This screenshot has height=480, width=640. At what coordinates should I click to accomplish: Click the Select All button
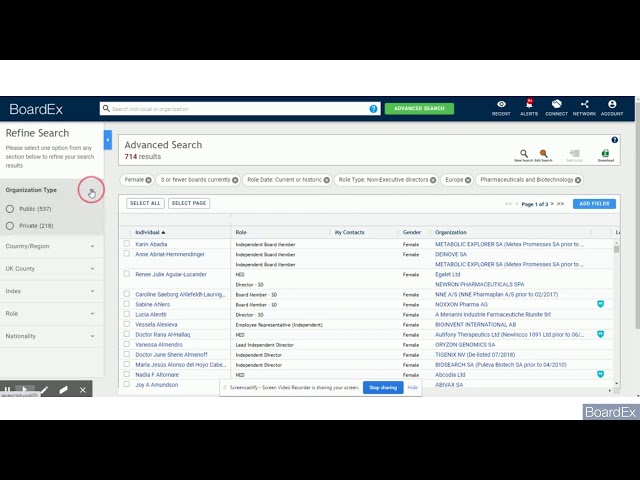(145, 203)
